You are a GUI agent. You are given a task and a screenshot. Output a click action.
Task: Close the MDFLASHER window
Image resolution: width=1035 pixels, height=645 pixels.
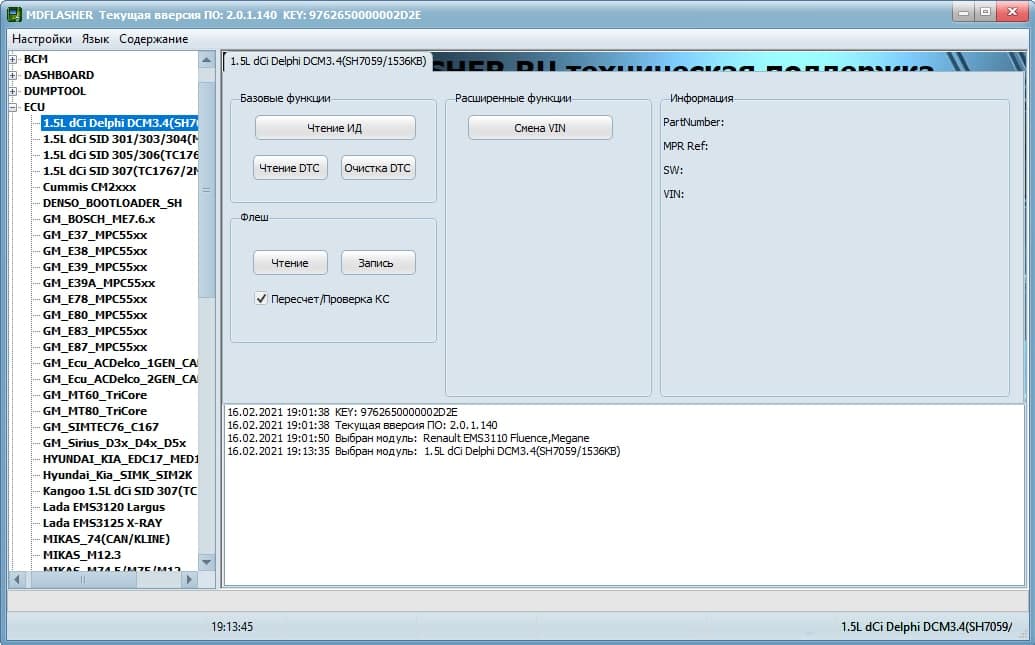coord(1012,13)
